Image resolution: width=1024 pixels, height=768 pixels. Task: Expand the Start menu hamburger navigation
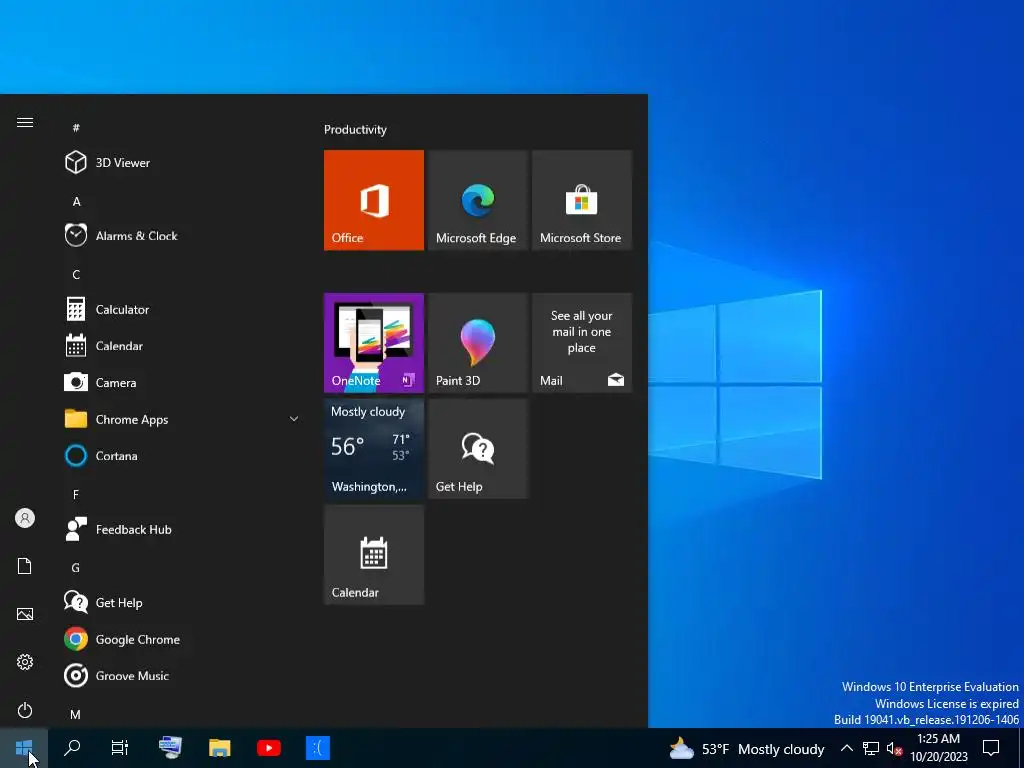25,123
